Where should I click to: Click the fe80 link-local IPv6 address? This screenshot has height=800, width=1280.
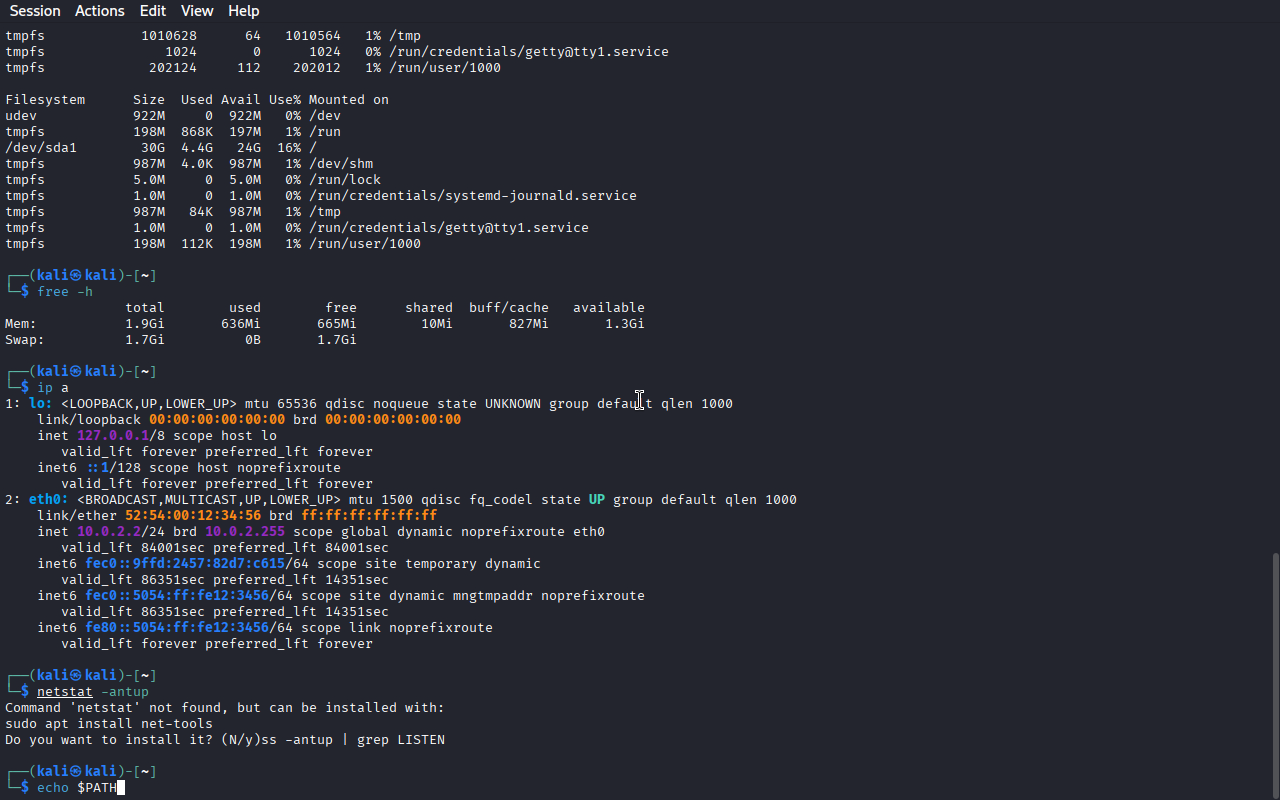(177, 628)
